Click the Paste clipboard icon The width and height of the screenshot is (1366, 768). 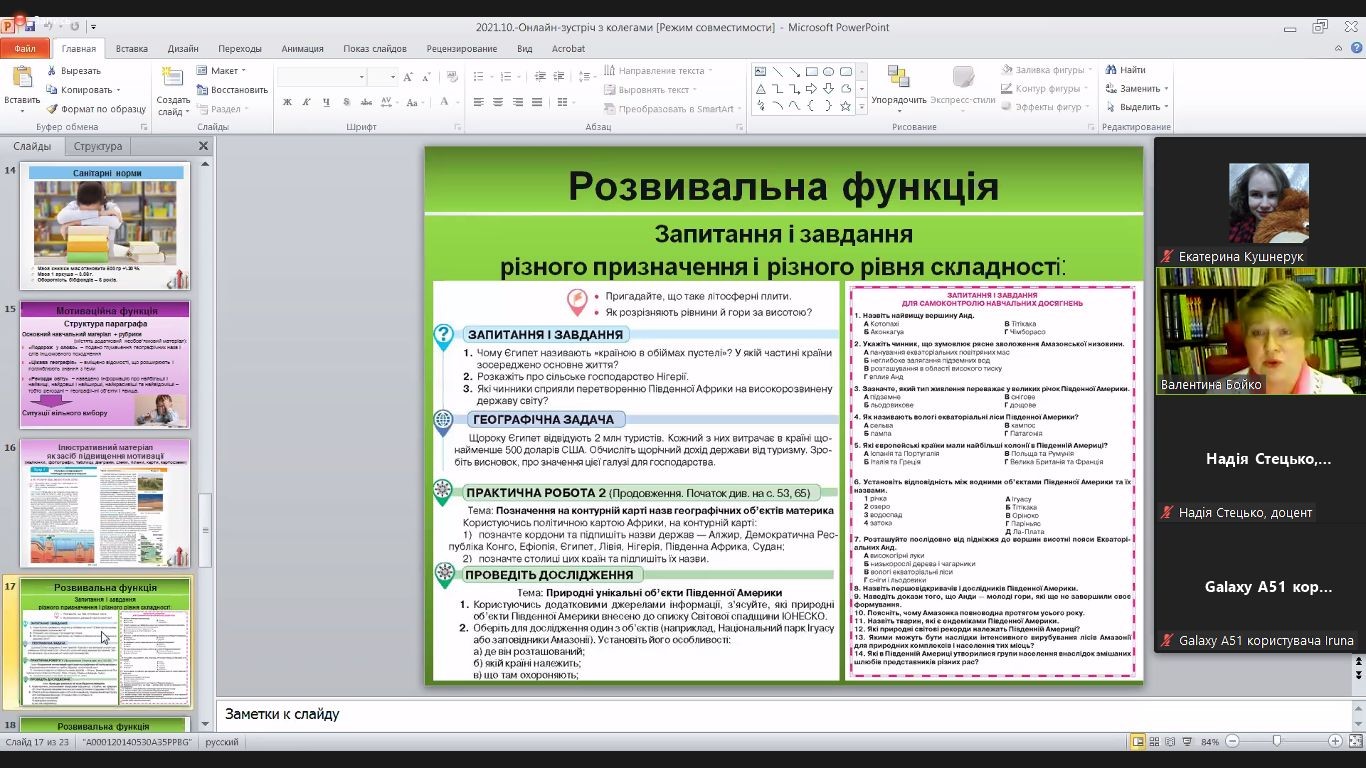tap(22, 78)
